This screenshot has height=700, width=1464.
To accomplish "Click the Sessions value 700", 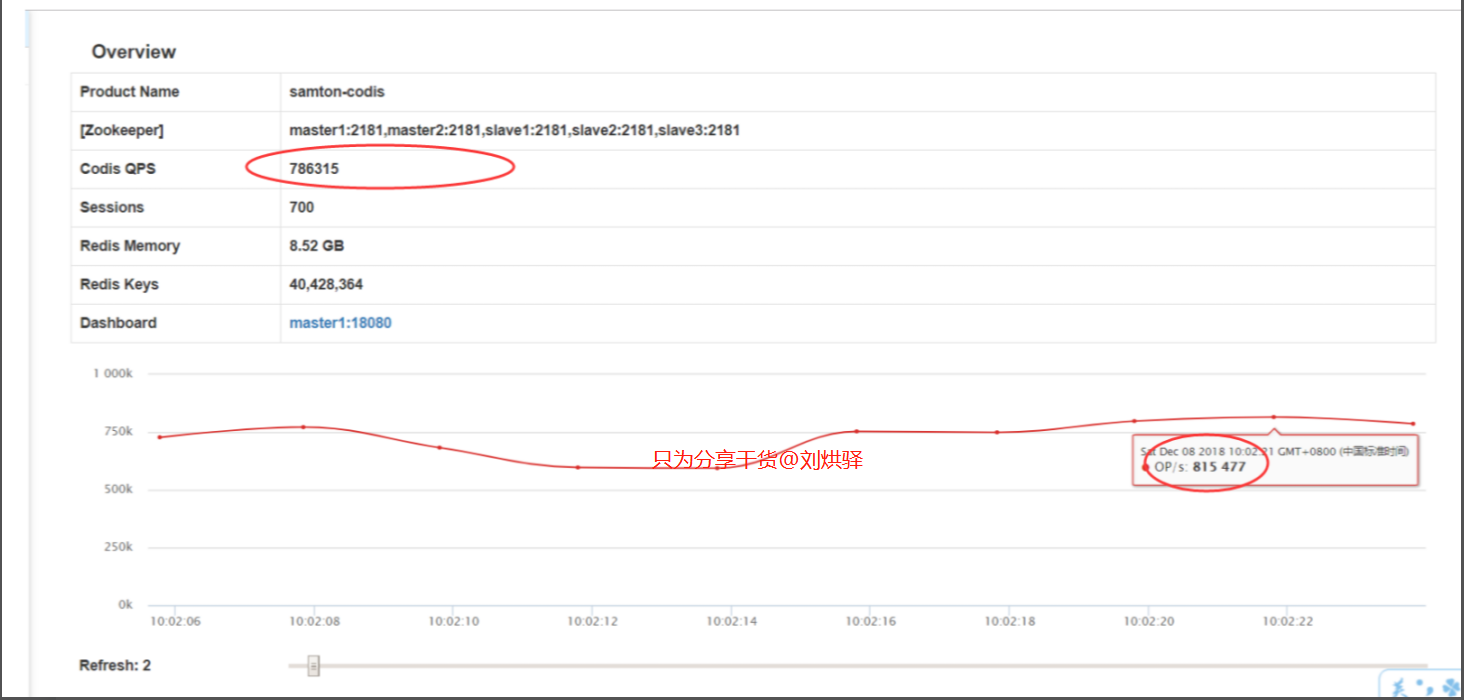I will point(301,208).
